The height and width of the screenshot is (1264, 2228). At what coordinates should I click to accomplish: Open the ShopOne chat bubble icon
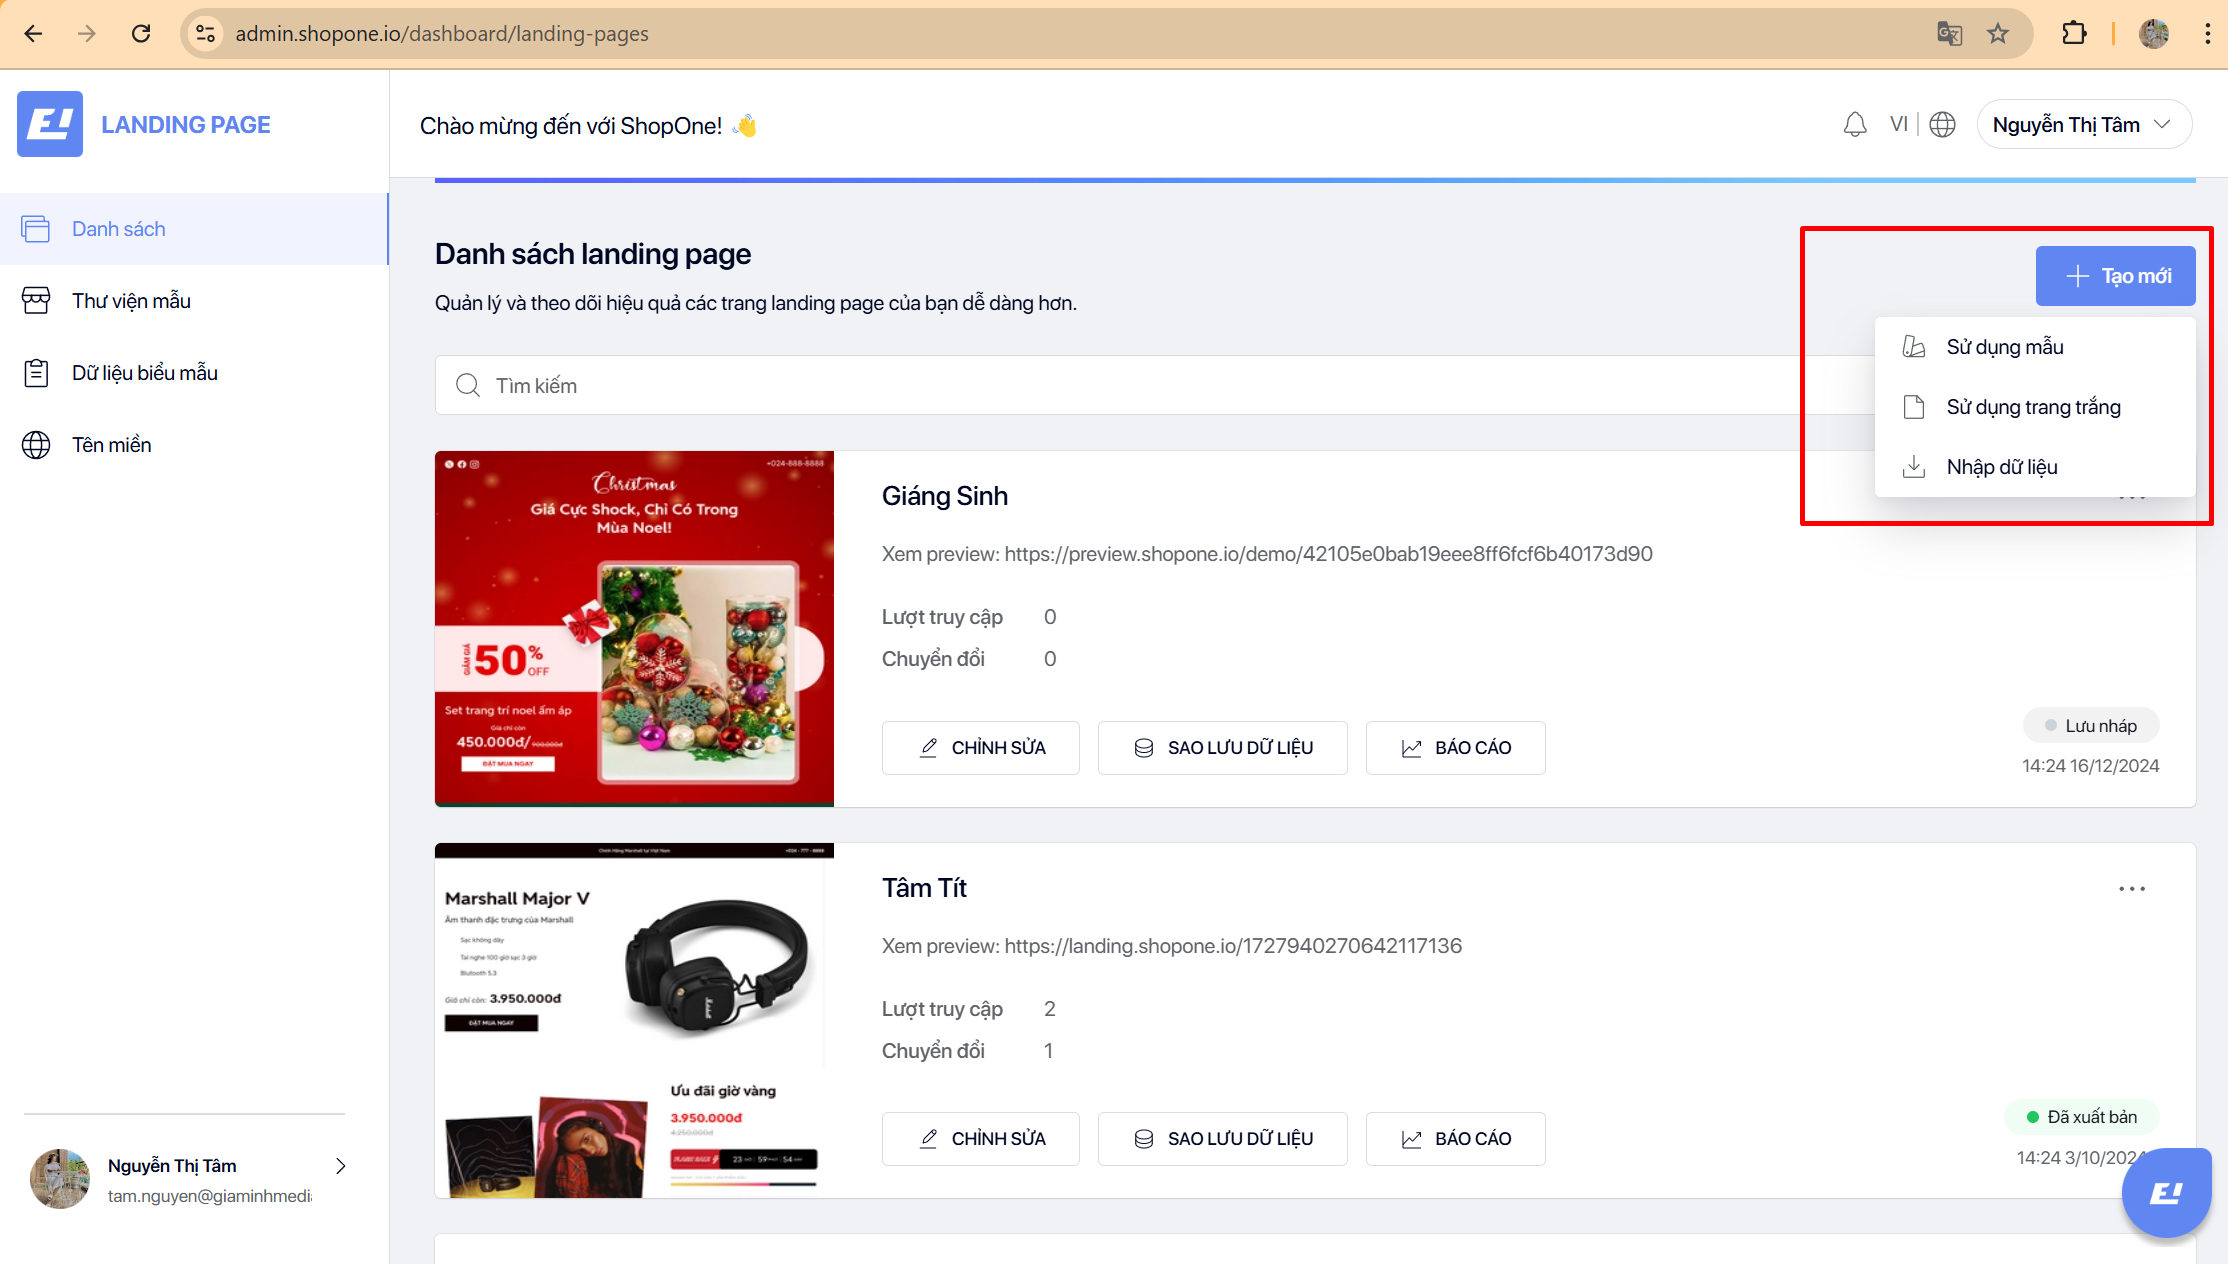[x=2166, y=1193]
